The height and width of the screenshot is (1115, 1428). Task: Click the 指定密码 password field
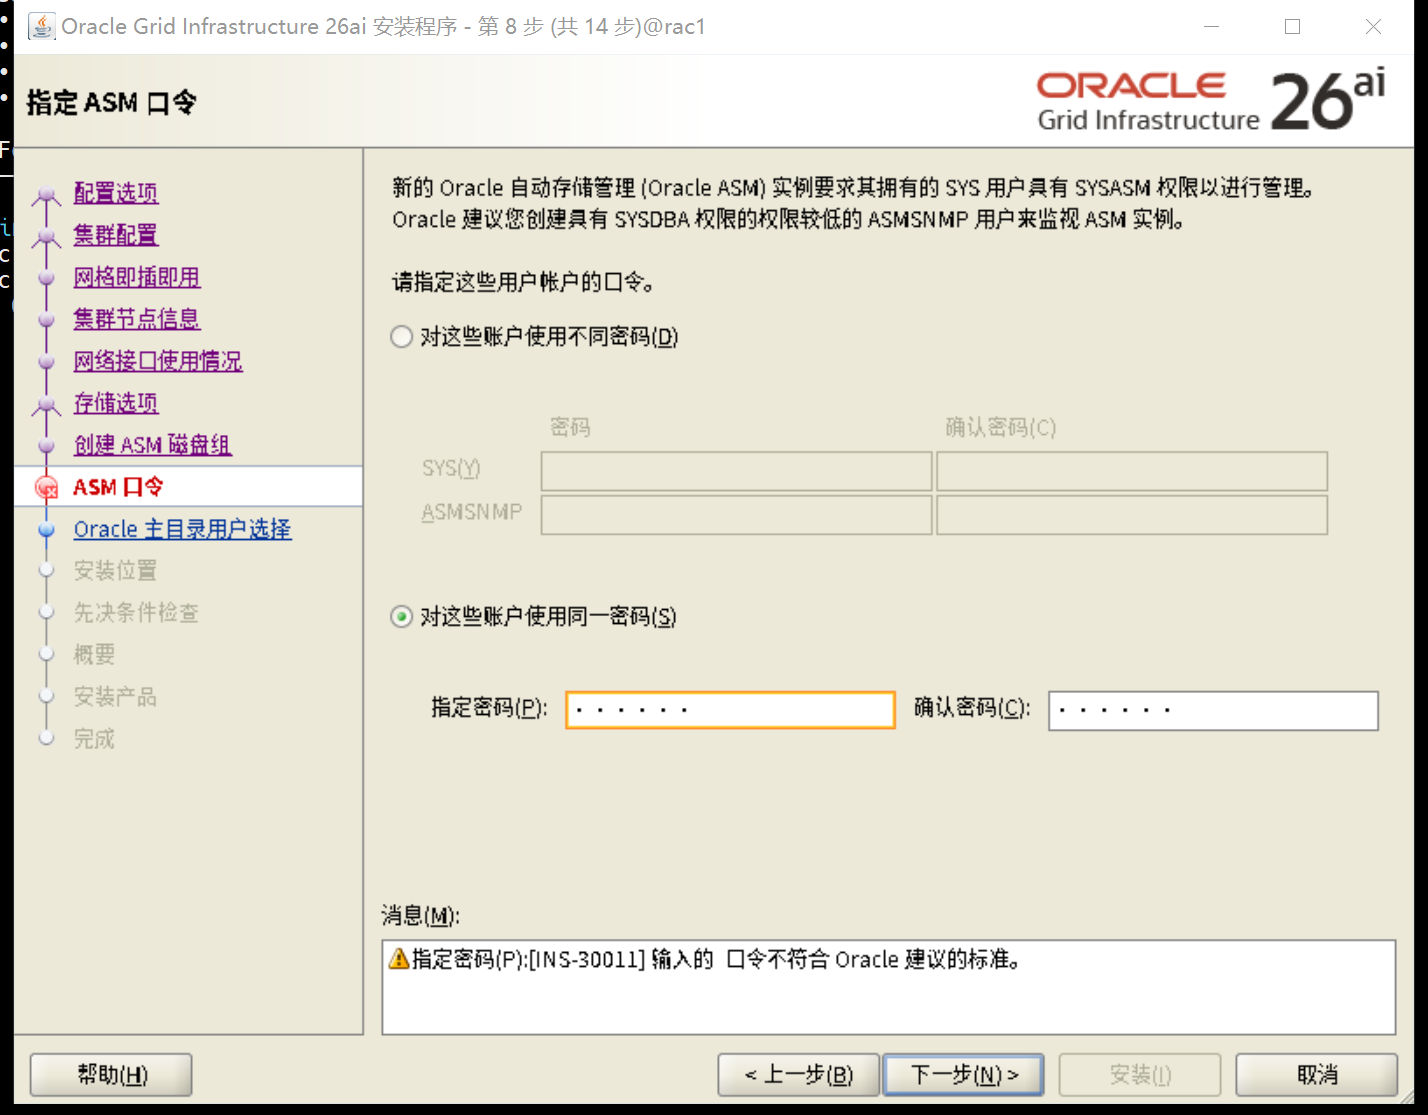(x=730, y=710)
